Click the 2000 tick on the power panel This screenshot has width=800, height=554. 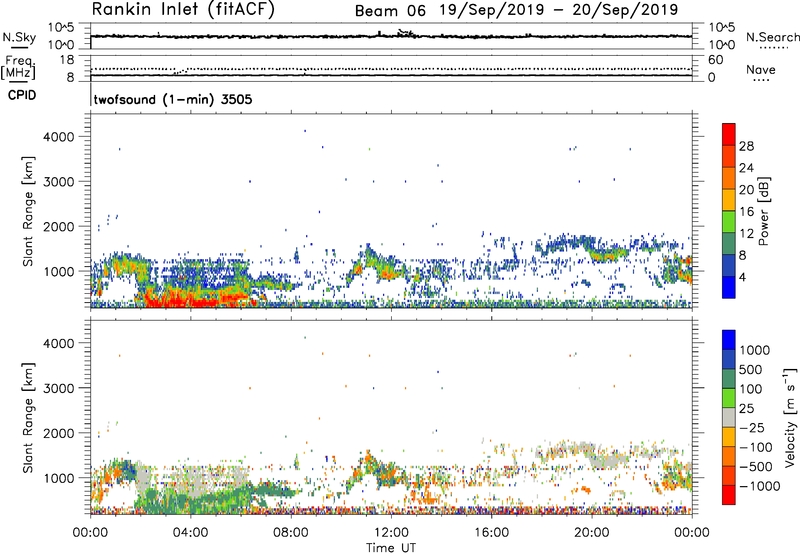(x=59, y=226)
